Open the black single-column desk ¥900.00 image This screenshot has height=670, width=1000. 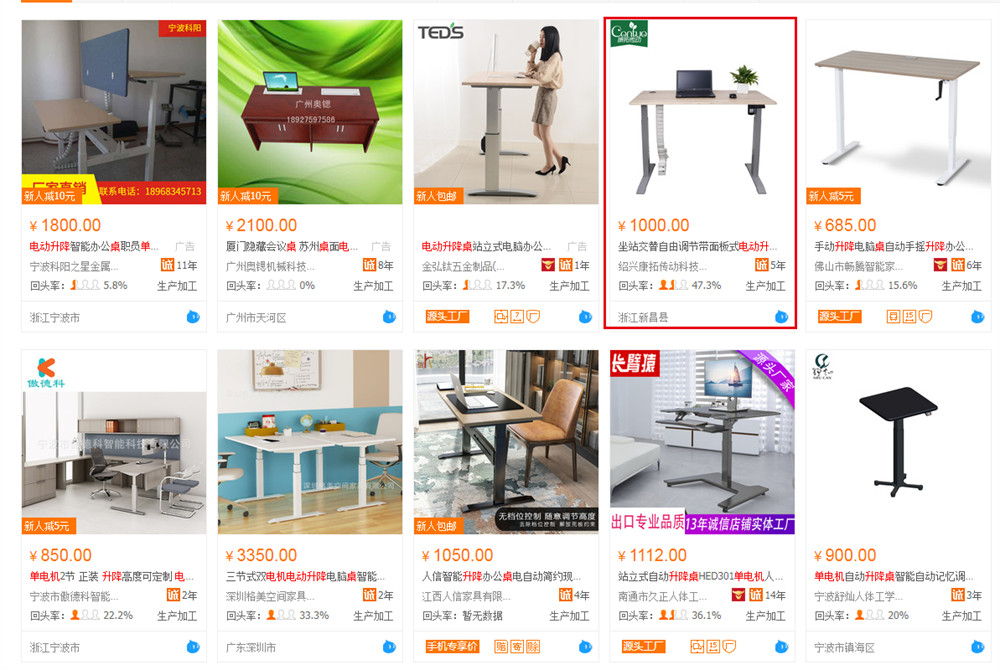[898, 442]
